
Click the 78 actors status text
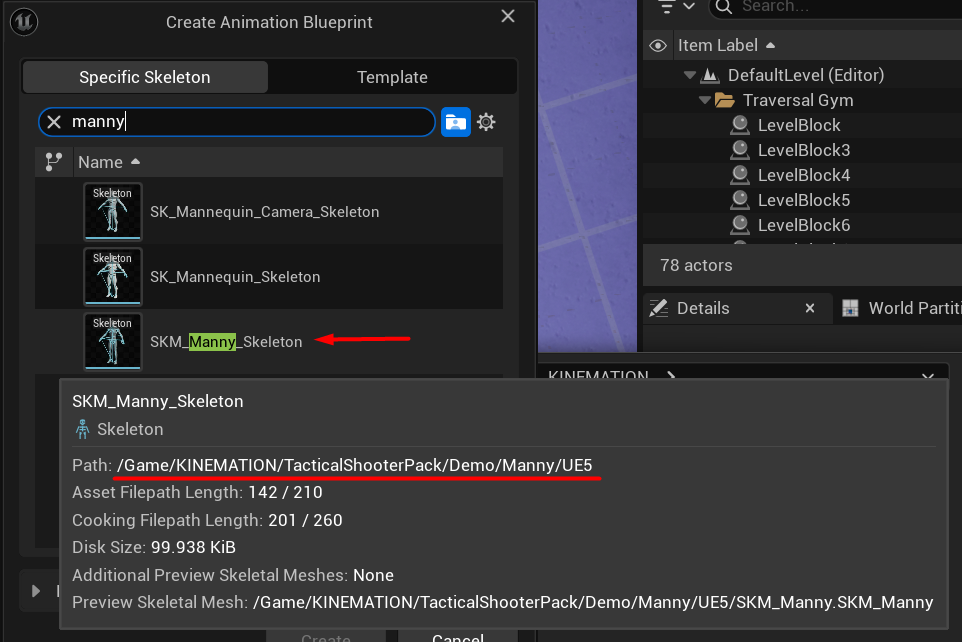pos(696,265)
